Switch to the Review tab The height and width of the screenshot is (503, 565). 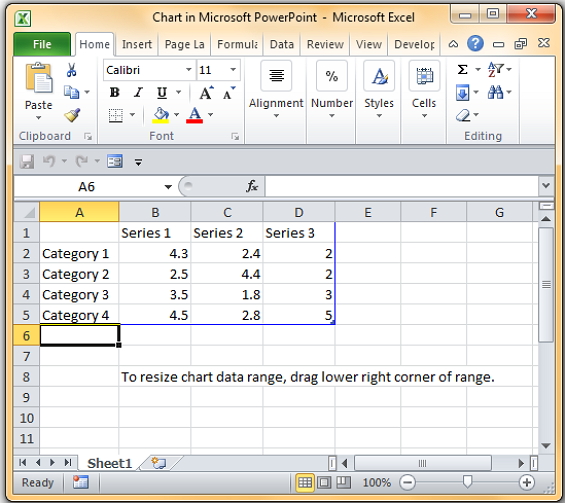coord(325,44)
